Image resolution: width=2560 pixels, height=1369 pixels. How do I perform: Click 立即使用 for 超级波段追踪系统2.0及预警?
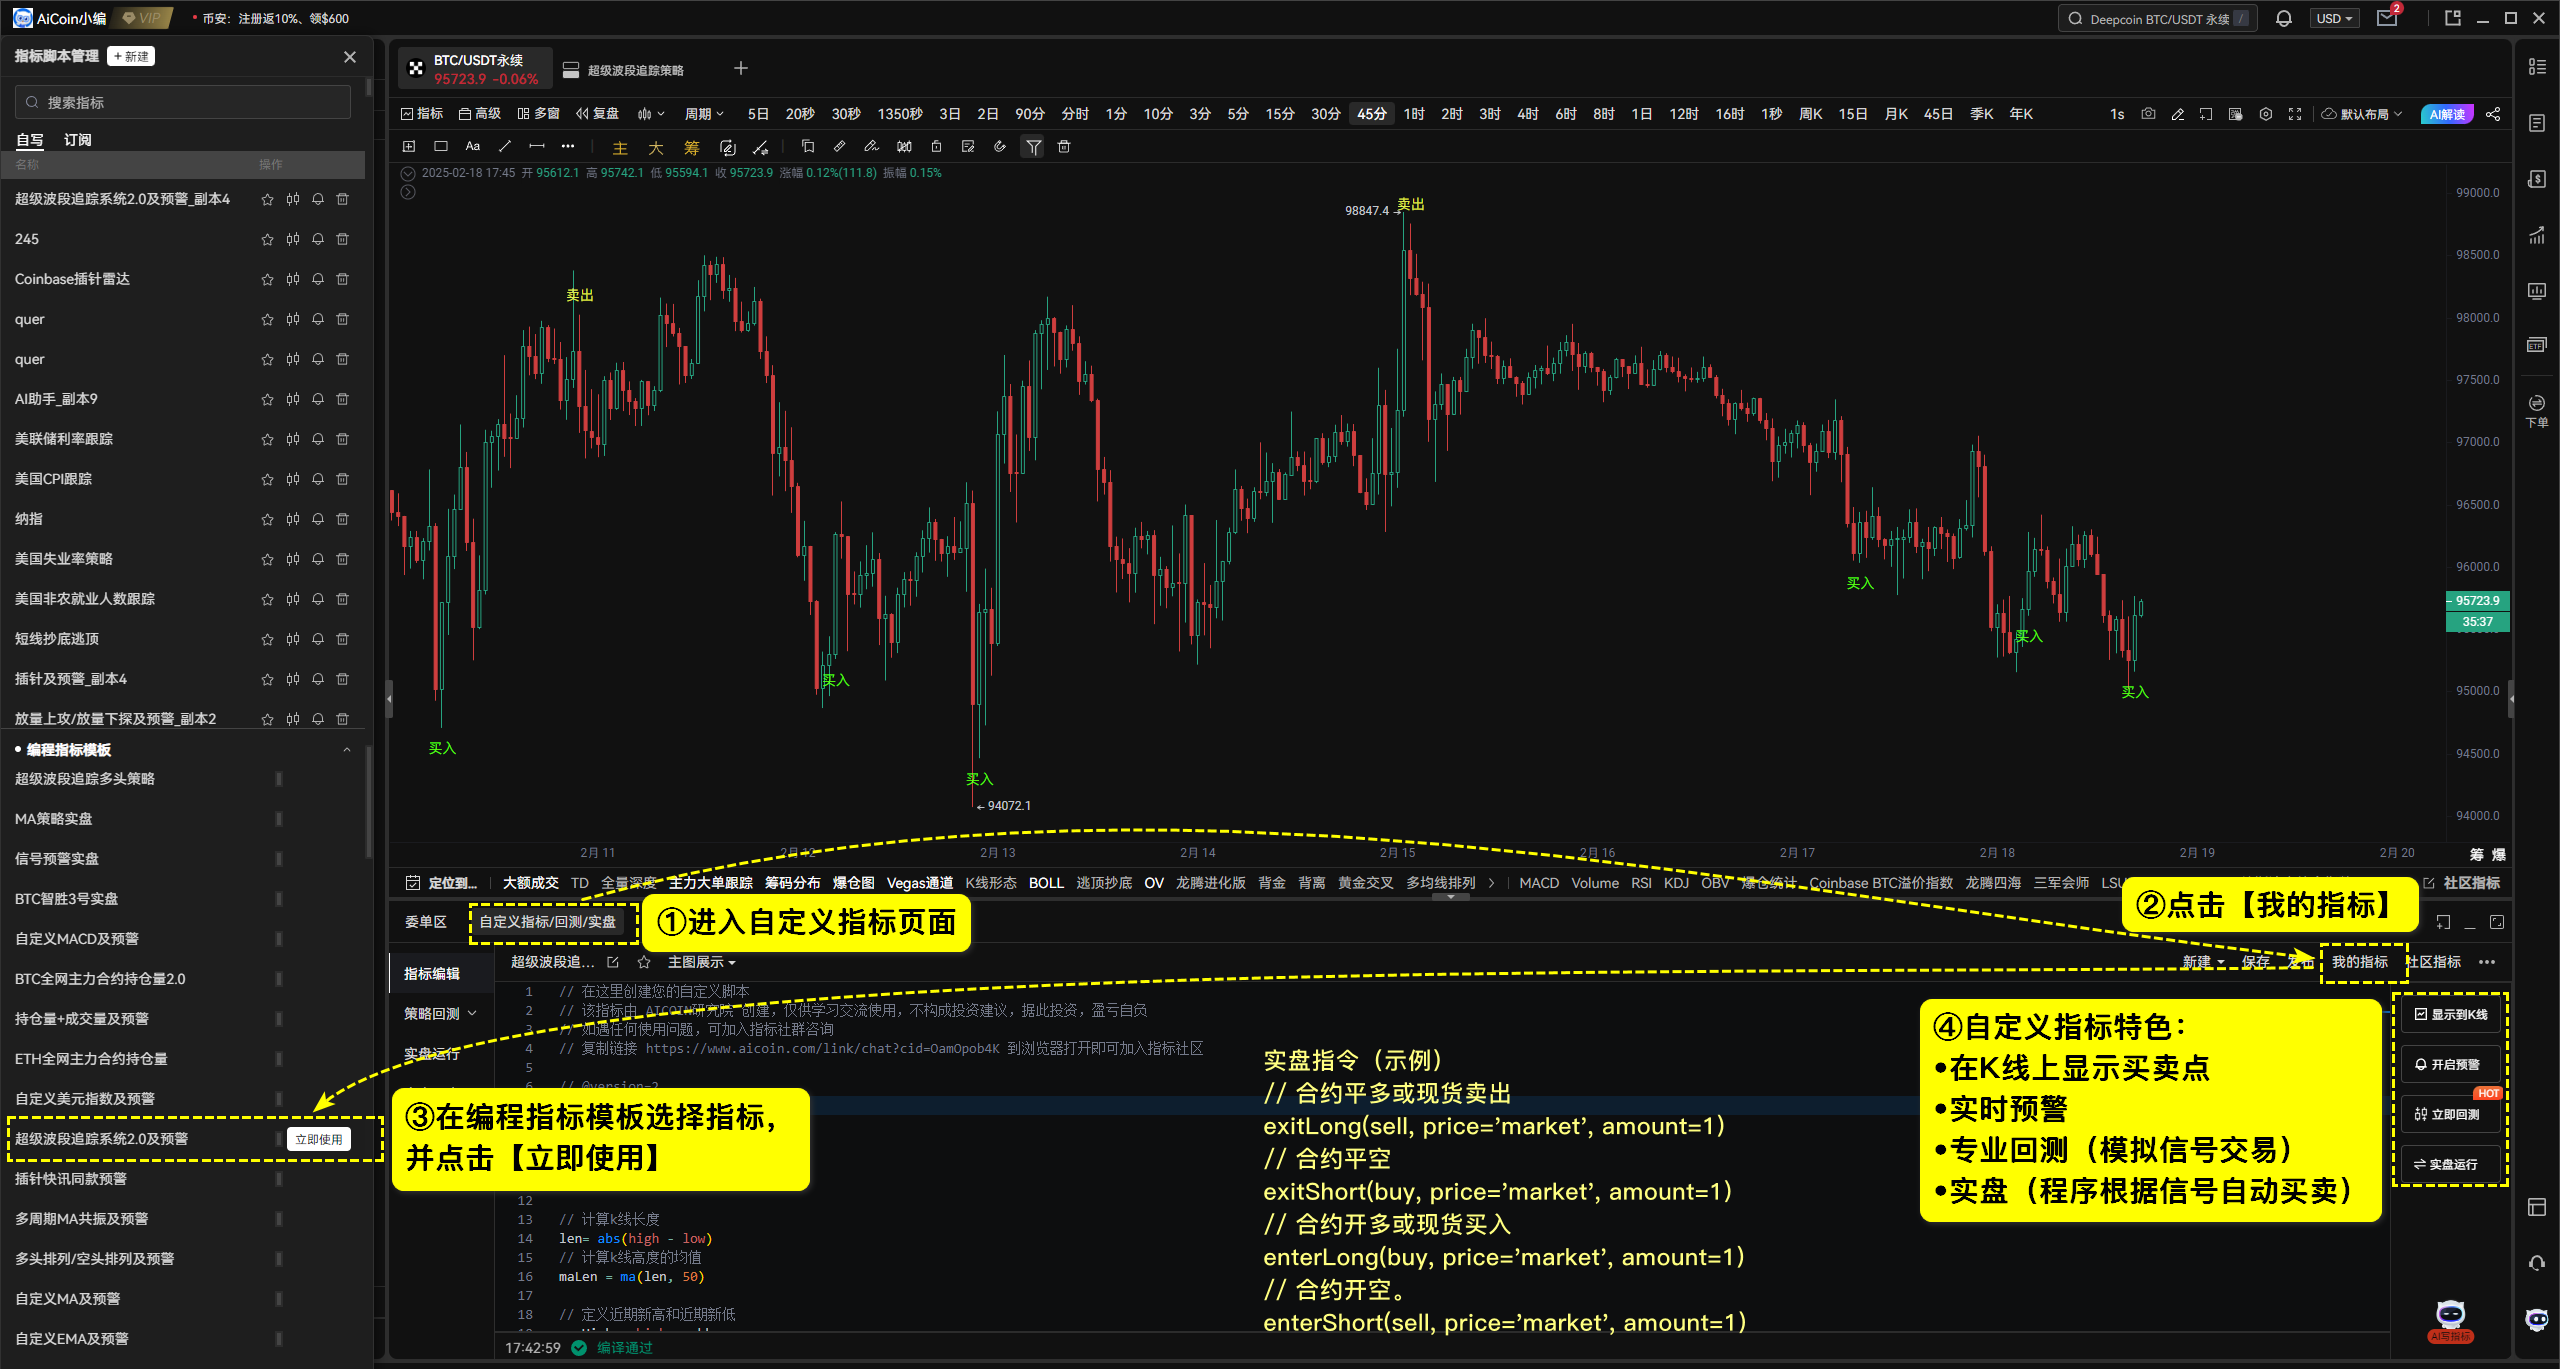click(x=319, y=1139)
